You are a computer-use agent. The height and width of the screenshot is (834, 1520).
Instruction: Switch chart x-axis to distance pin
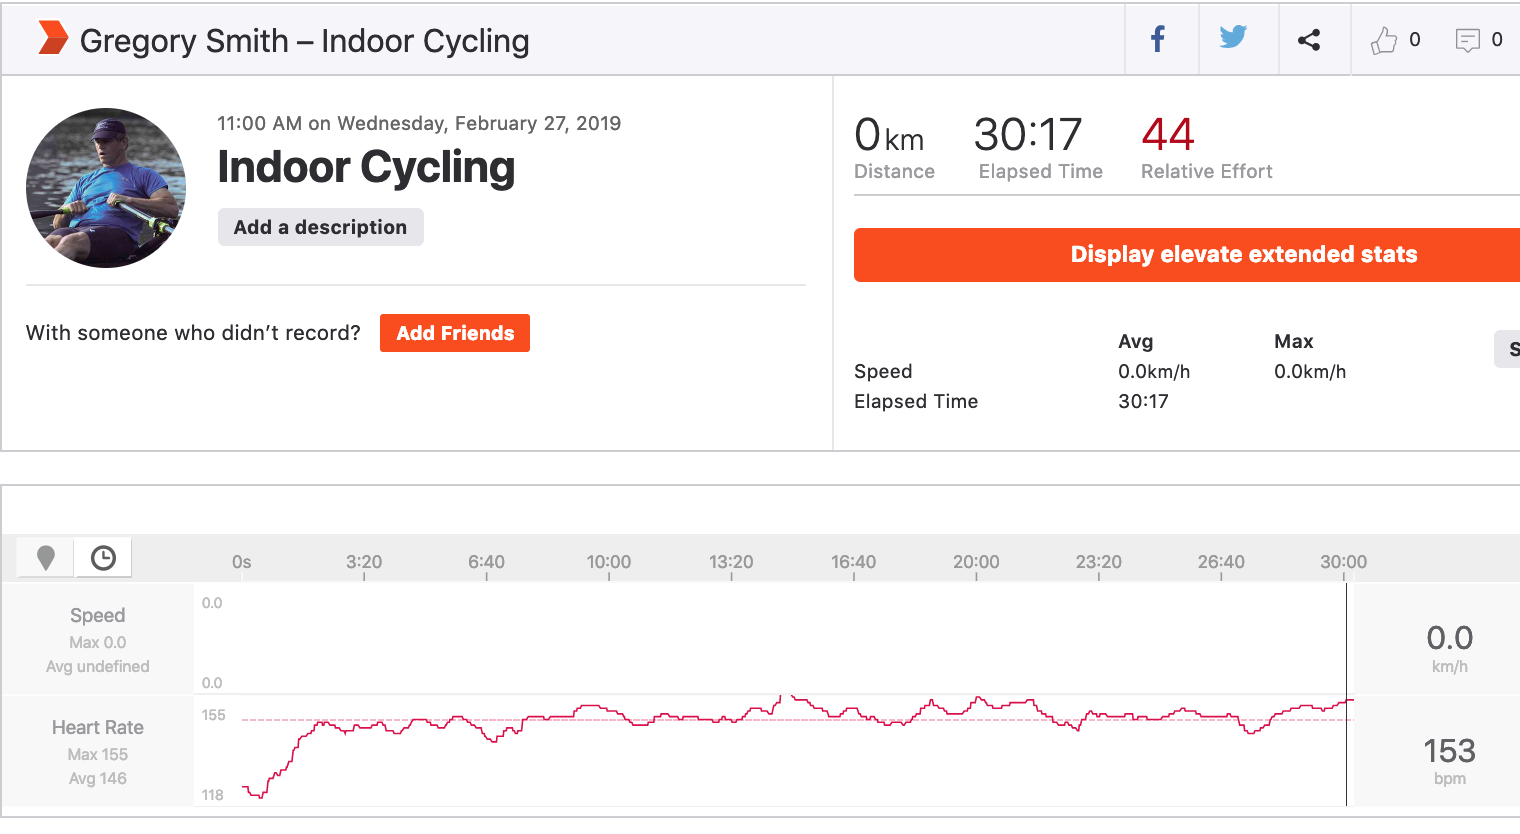tap(46, 558)
